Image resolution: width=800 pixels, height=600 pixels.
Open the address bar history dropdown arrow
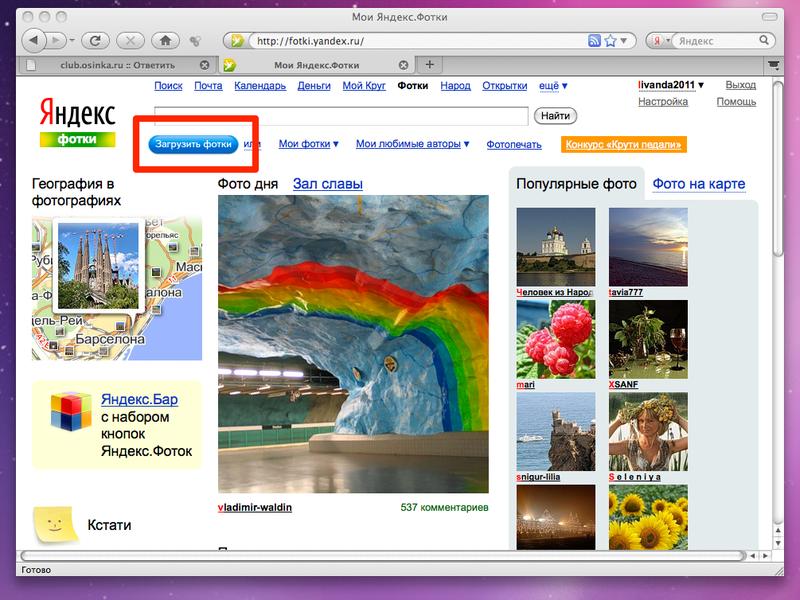(623, 41)
